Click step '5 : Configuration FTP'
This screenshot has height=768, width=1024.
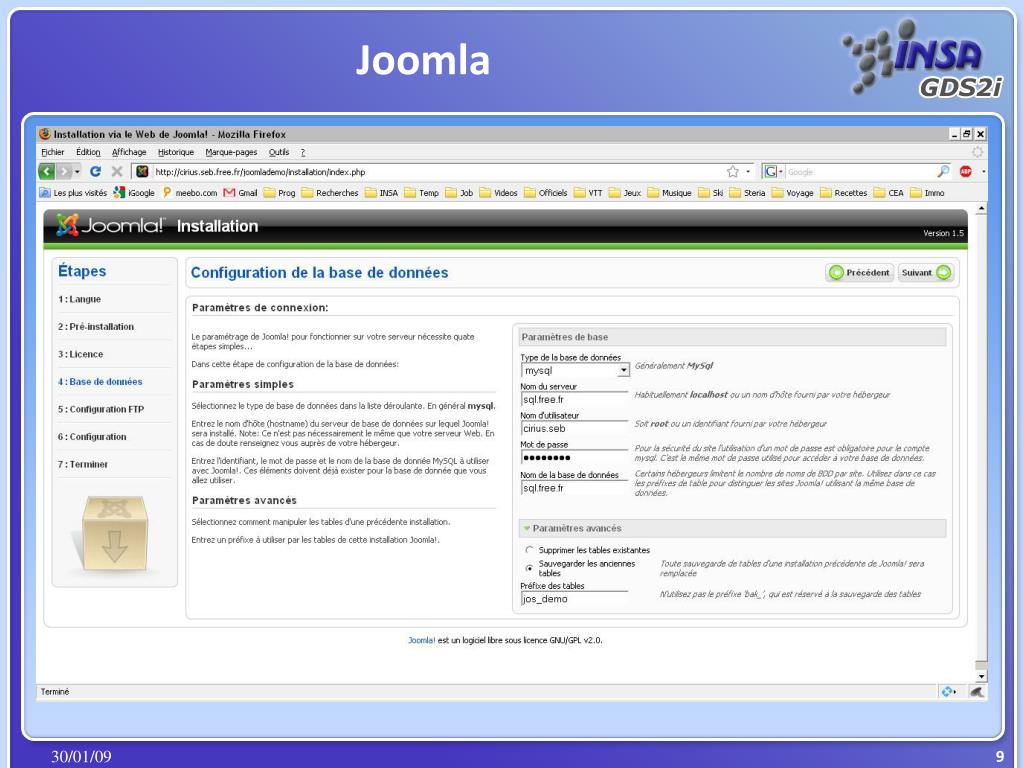[x=101, y=409]
